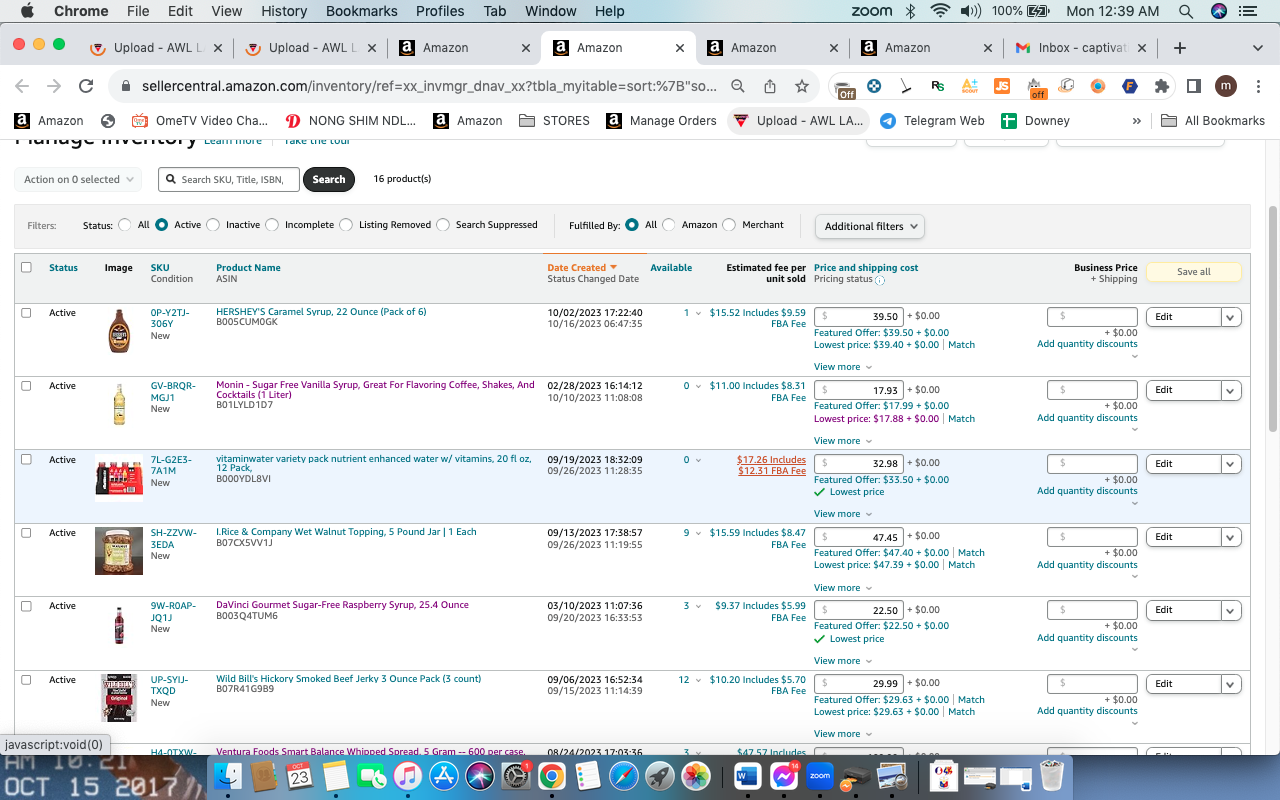This screenshot has width=1280, height=800.
Task: Open the Chrome side panel
Action: click(x=1193, y=86)
